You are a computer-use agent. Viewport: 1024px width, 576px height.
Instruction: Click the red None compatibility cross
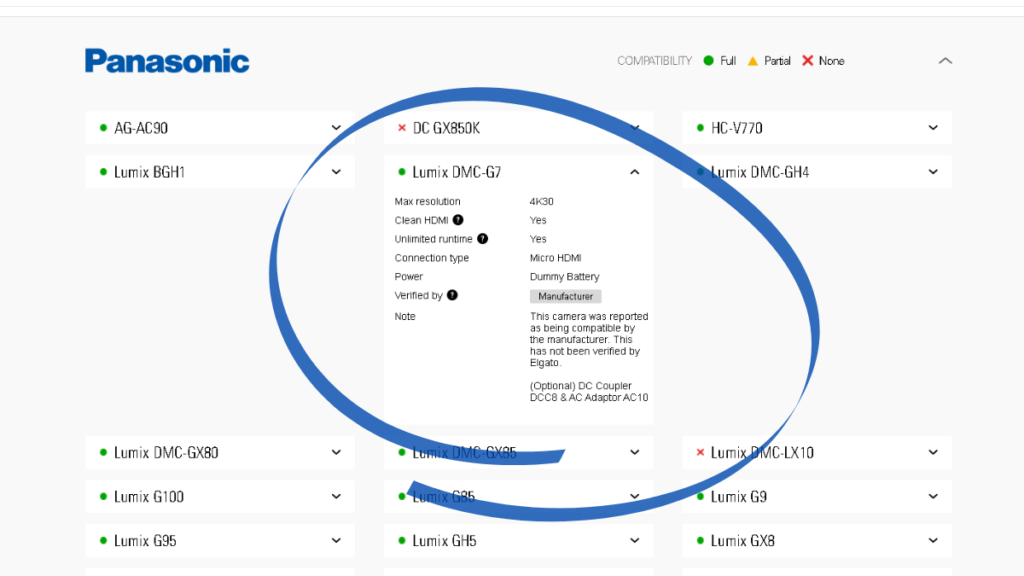(808, 61)
